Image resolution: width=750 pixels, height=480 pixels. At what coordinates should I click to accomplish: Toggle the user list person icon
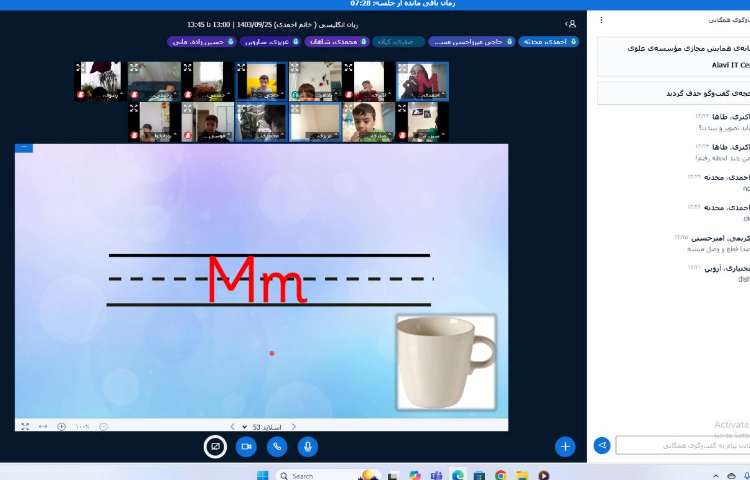pyautogui.click(x=571, y=23)
